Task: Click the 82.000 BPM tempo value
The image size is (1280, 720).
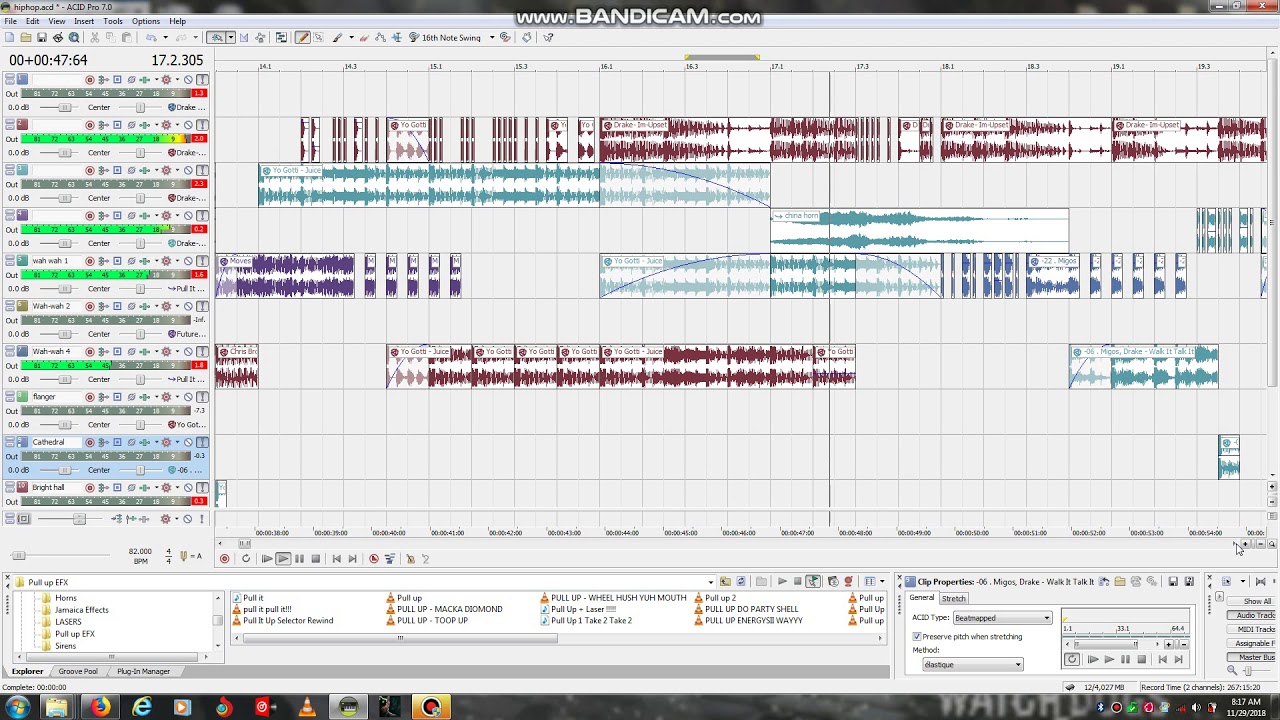Action: tap(140, 551)
